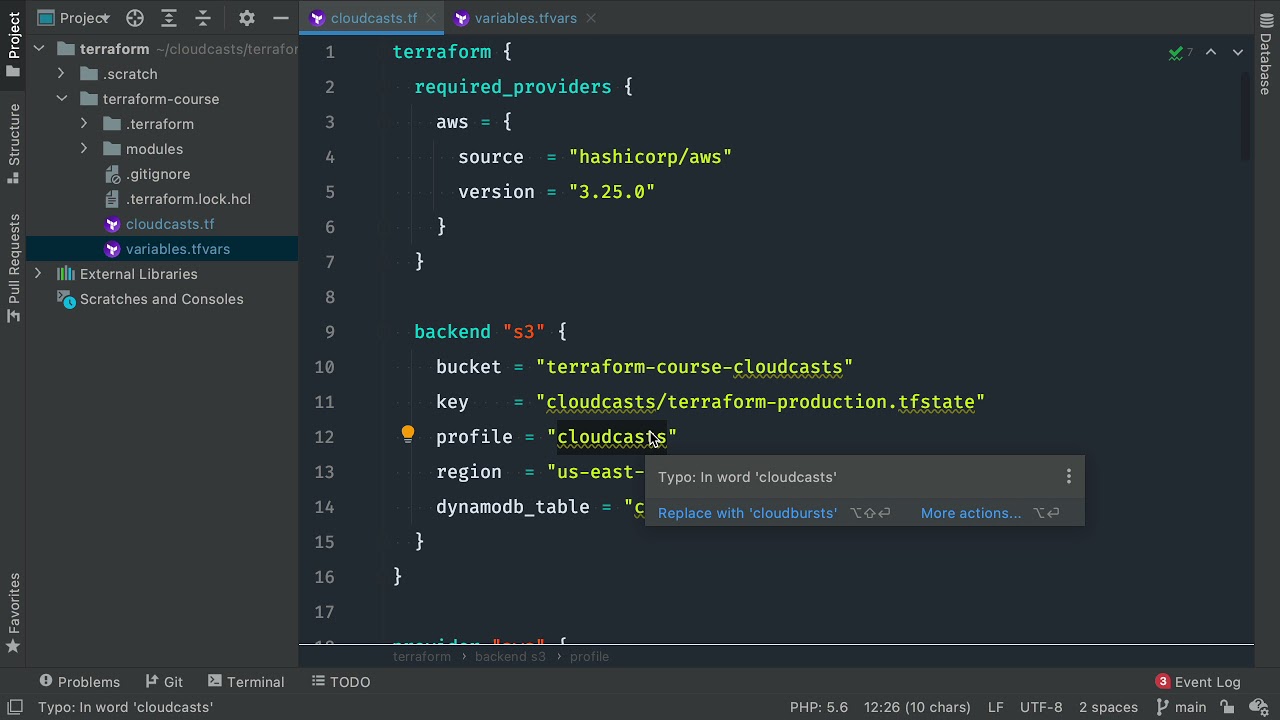Click the "terraform-course-cloudcasts" bucket value
This screenshot has height=720, width=1280.
(694, 367)
